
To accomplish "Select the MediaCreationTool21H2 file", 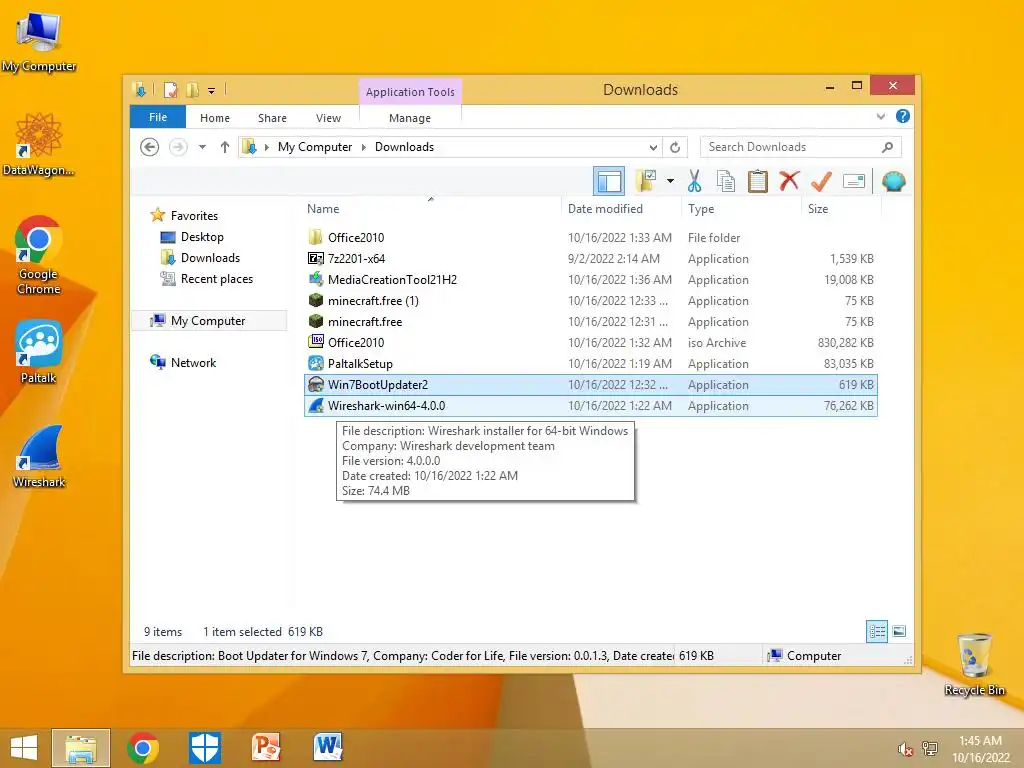I will click(x=591, y=280).
